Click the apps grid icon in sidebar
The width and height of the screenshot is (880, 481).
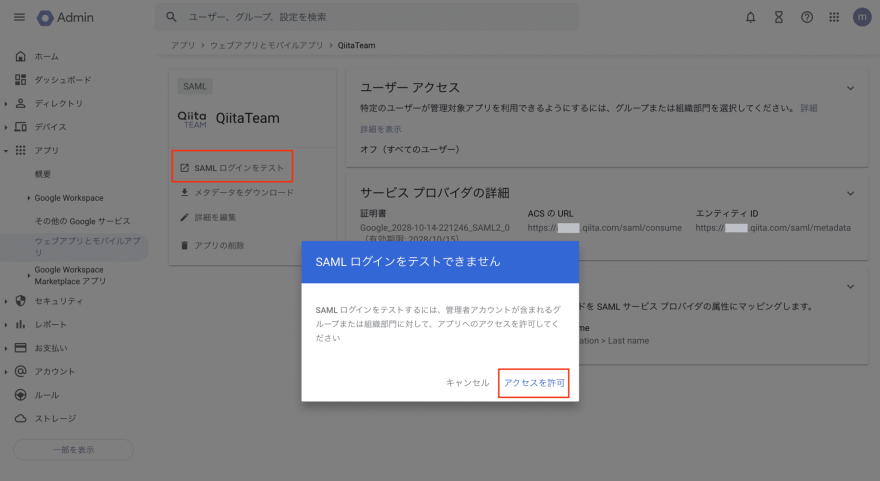[21, 150]
